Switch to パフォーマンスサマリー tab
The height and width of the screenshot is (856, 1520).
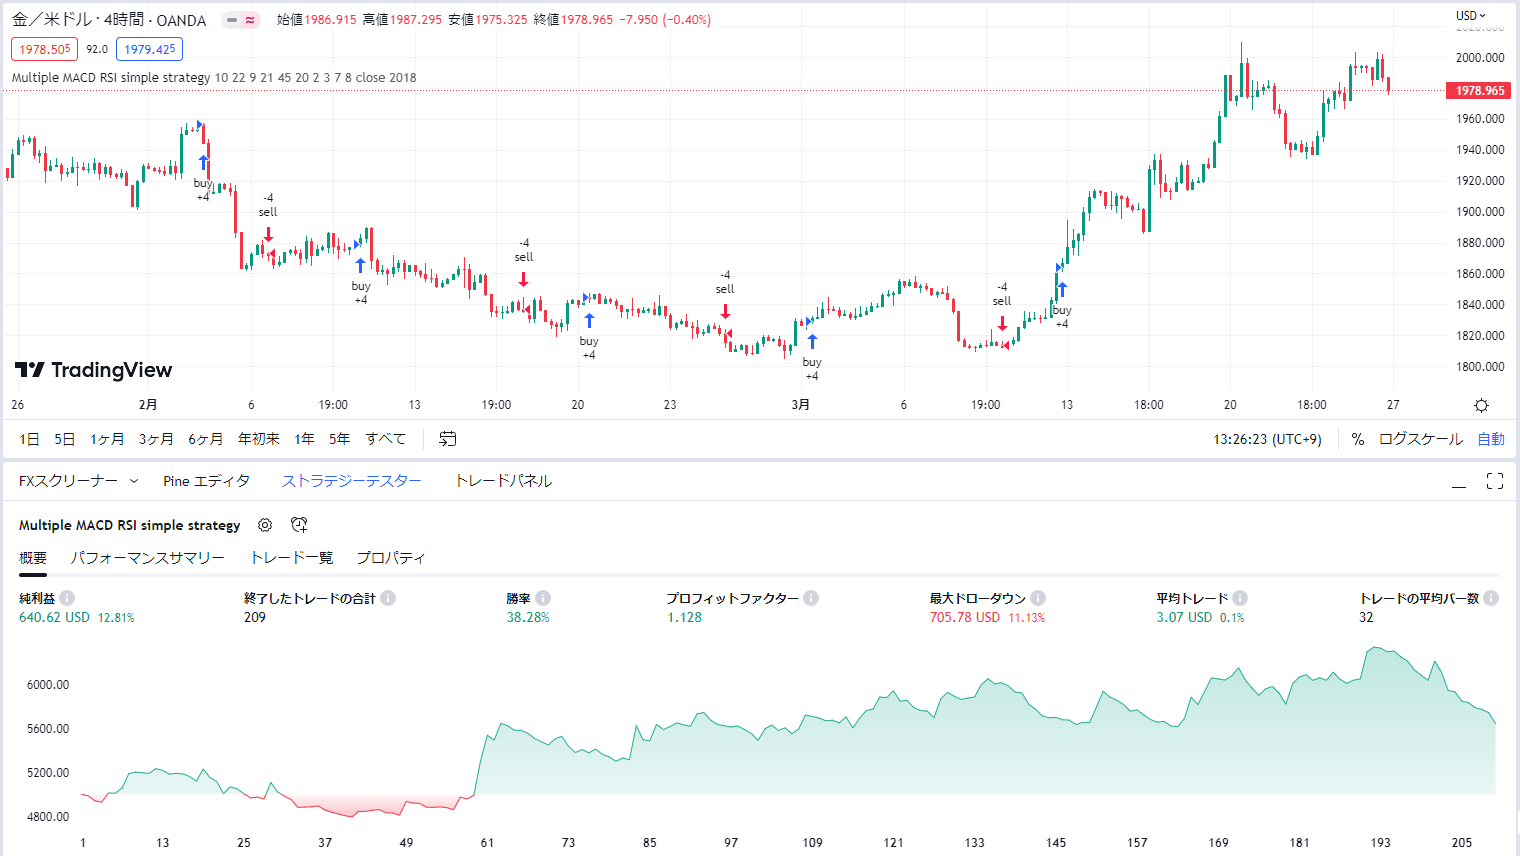147,558
